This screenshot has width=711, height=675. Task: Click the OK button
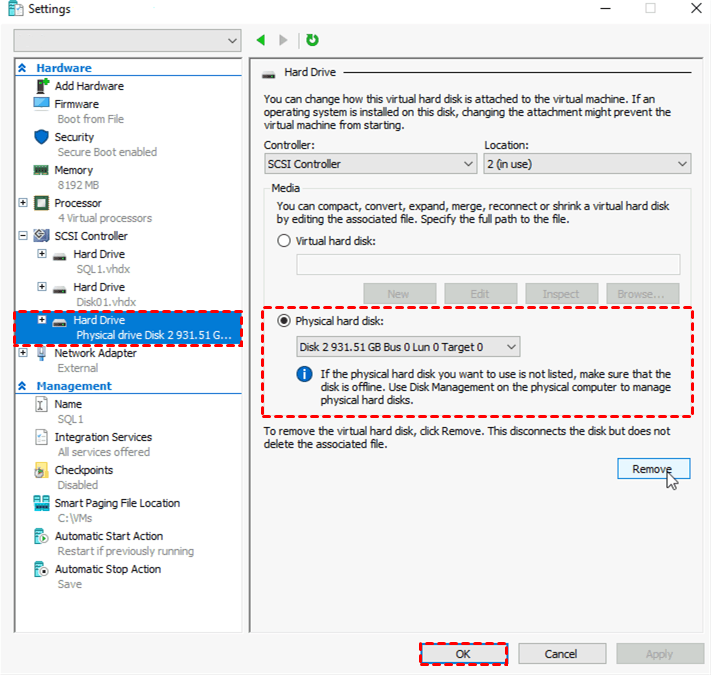click(x=463, y=654)
